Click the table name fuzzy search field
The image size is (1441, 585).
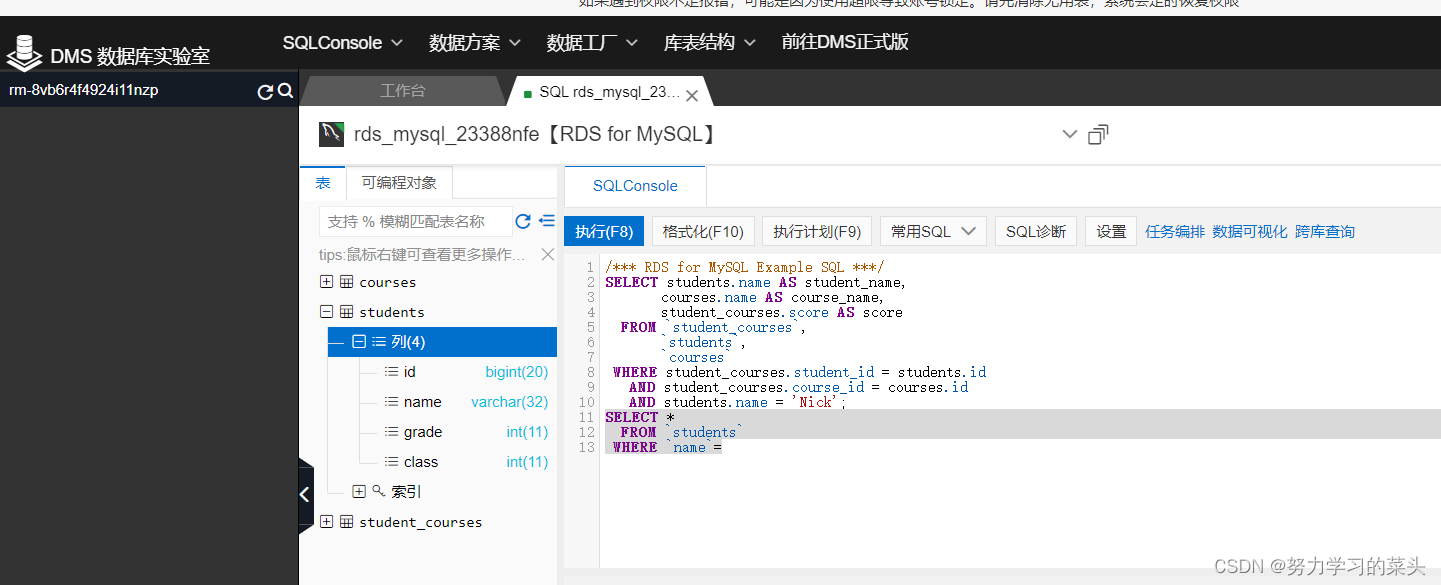click(x=415, y=221)
